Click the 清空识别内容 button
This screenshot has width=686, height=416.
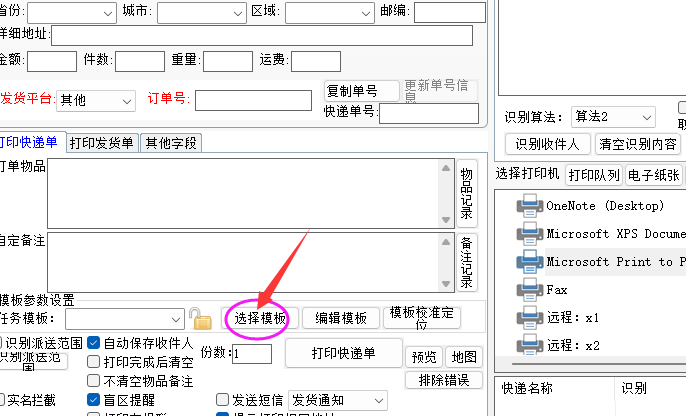[638, 144]
